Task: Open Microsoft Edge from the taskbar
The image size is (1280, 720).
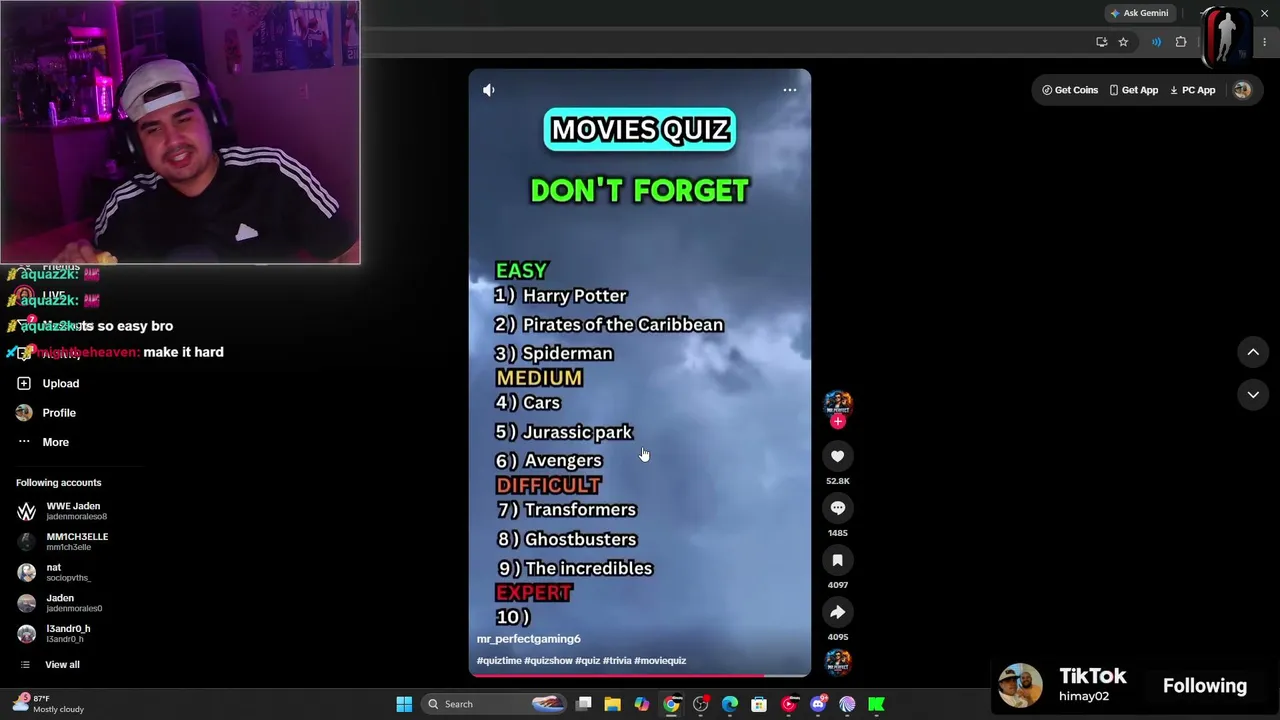Action: pyautogui.click(x=730, y=704)
